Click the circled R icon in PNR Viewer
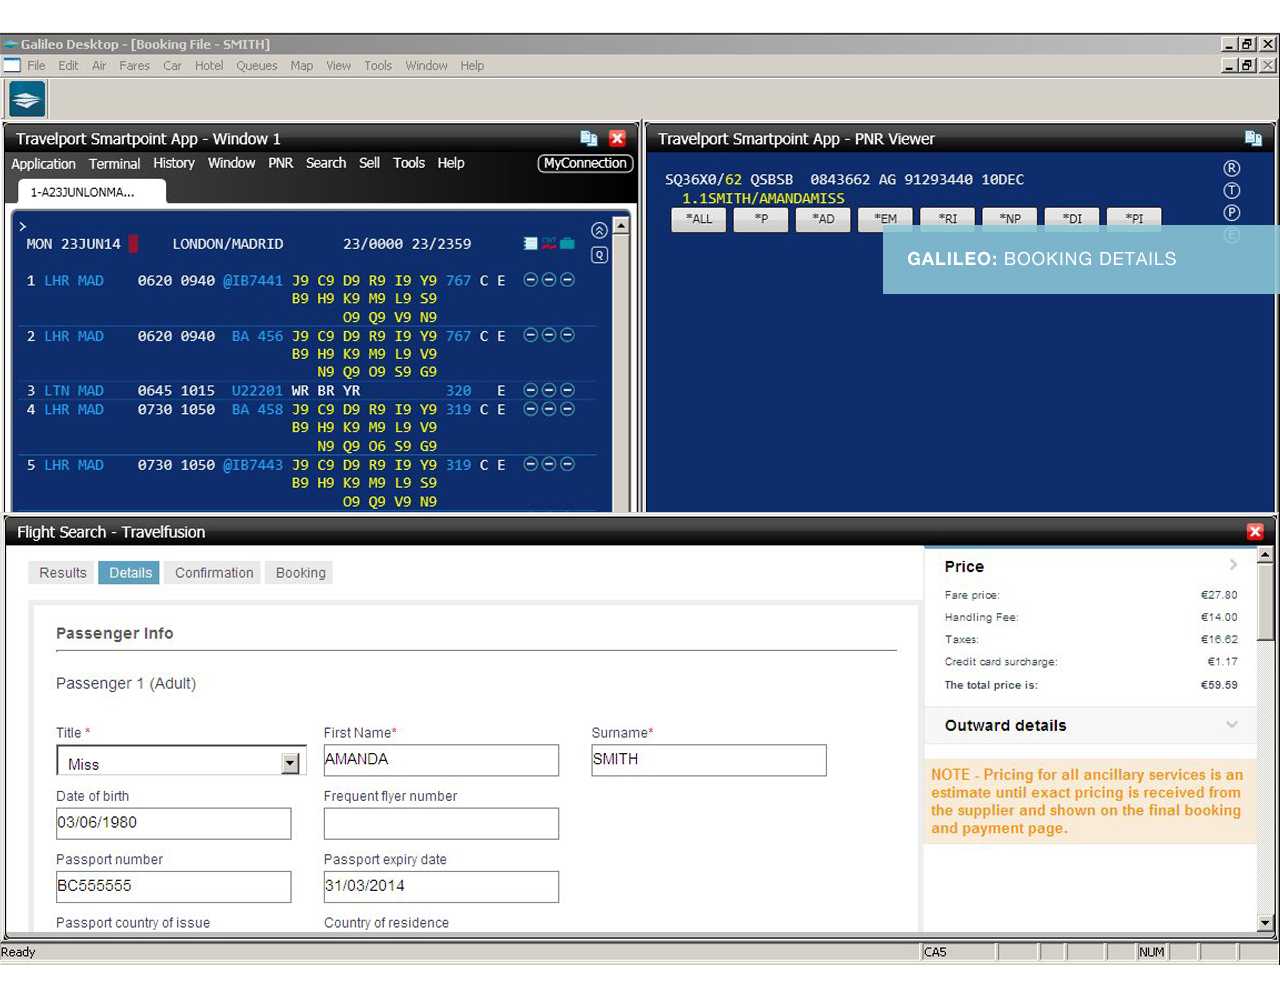This screenshot has width=1280, height=1000. [x=1232, y=168]
